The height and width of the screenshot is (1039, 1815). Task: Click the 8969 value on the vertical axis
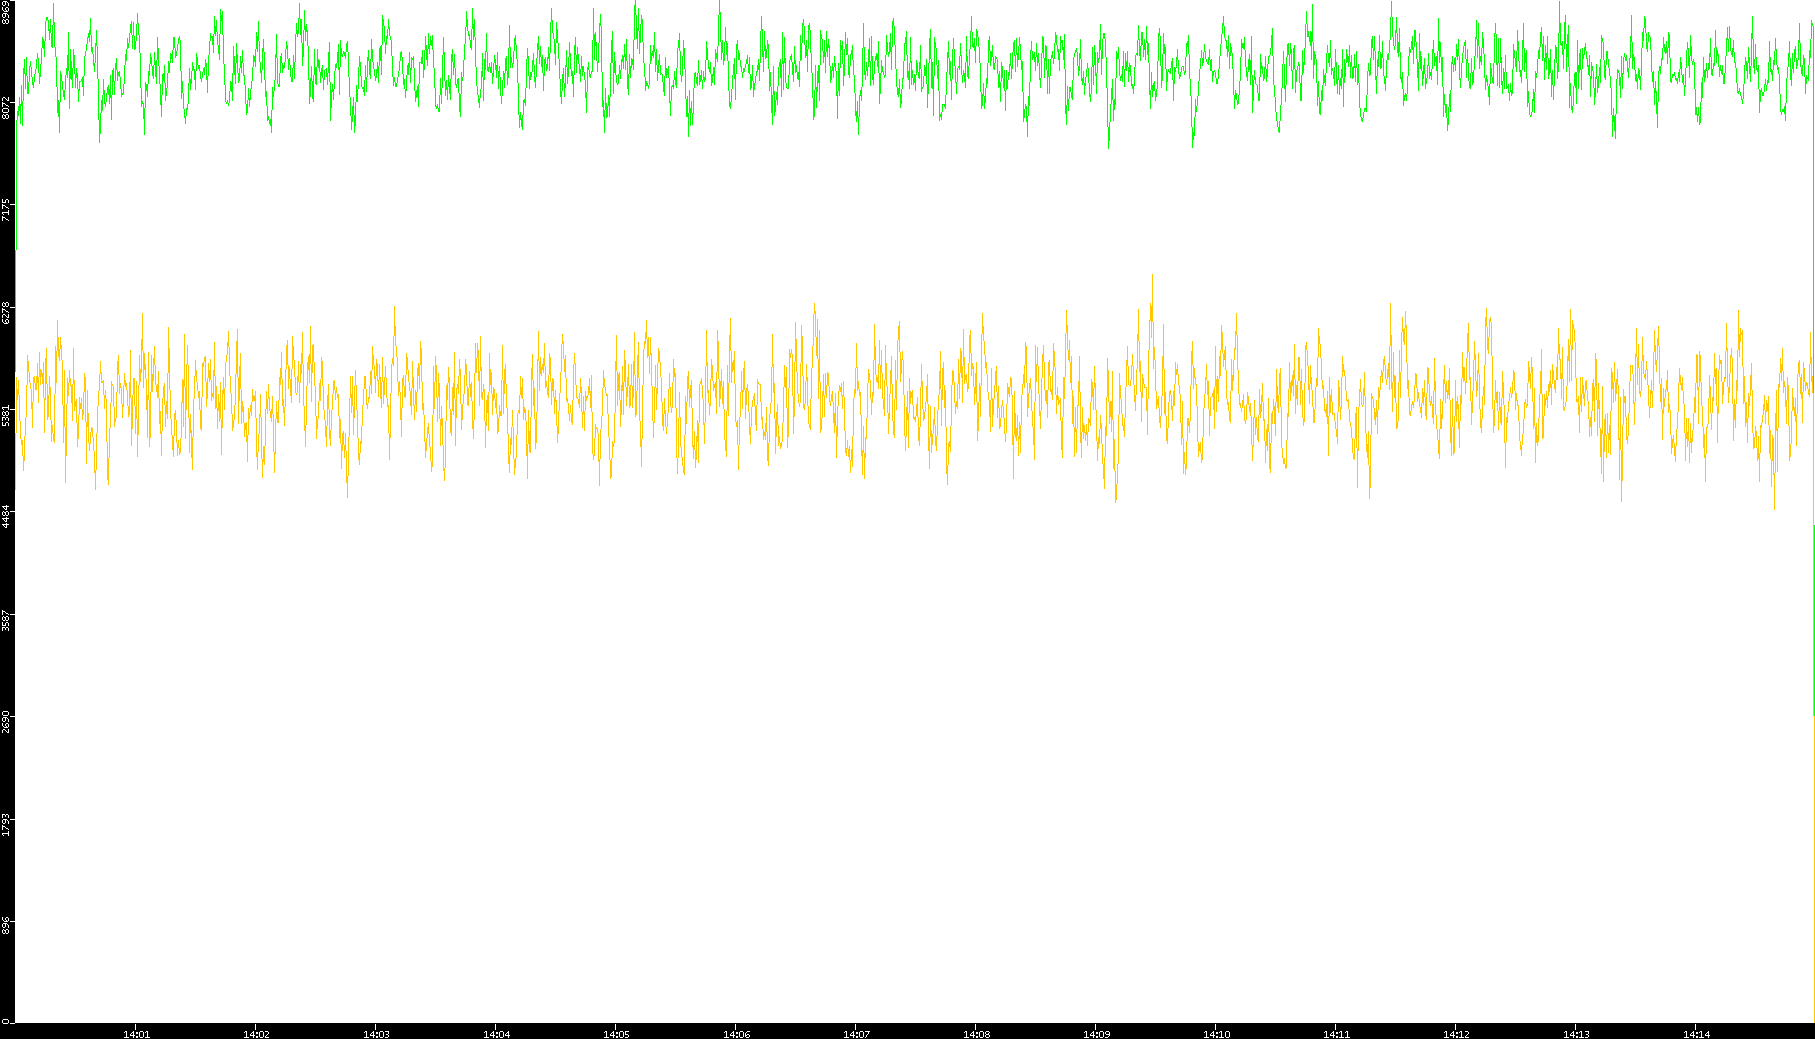pyautogui.click(x=7, y=13)
